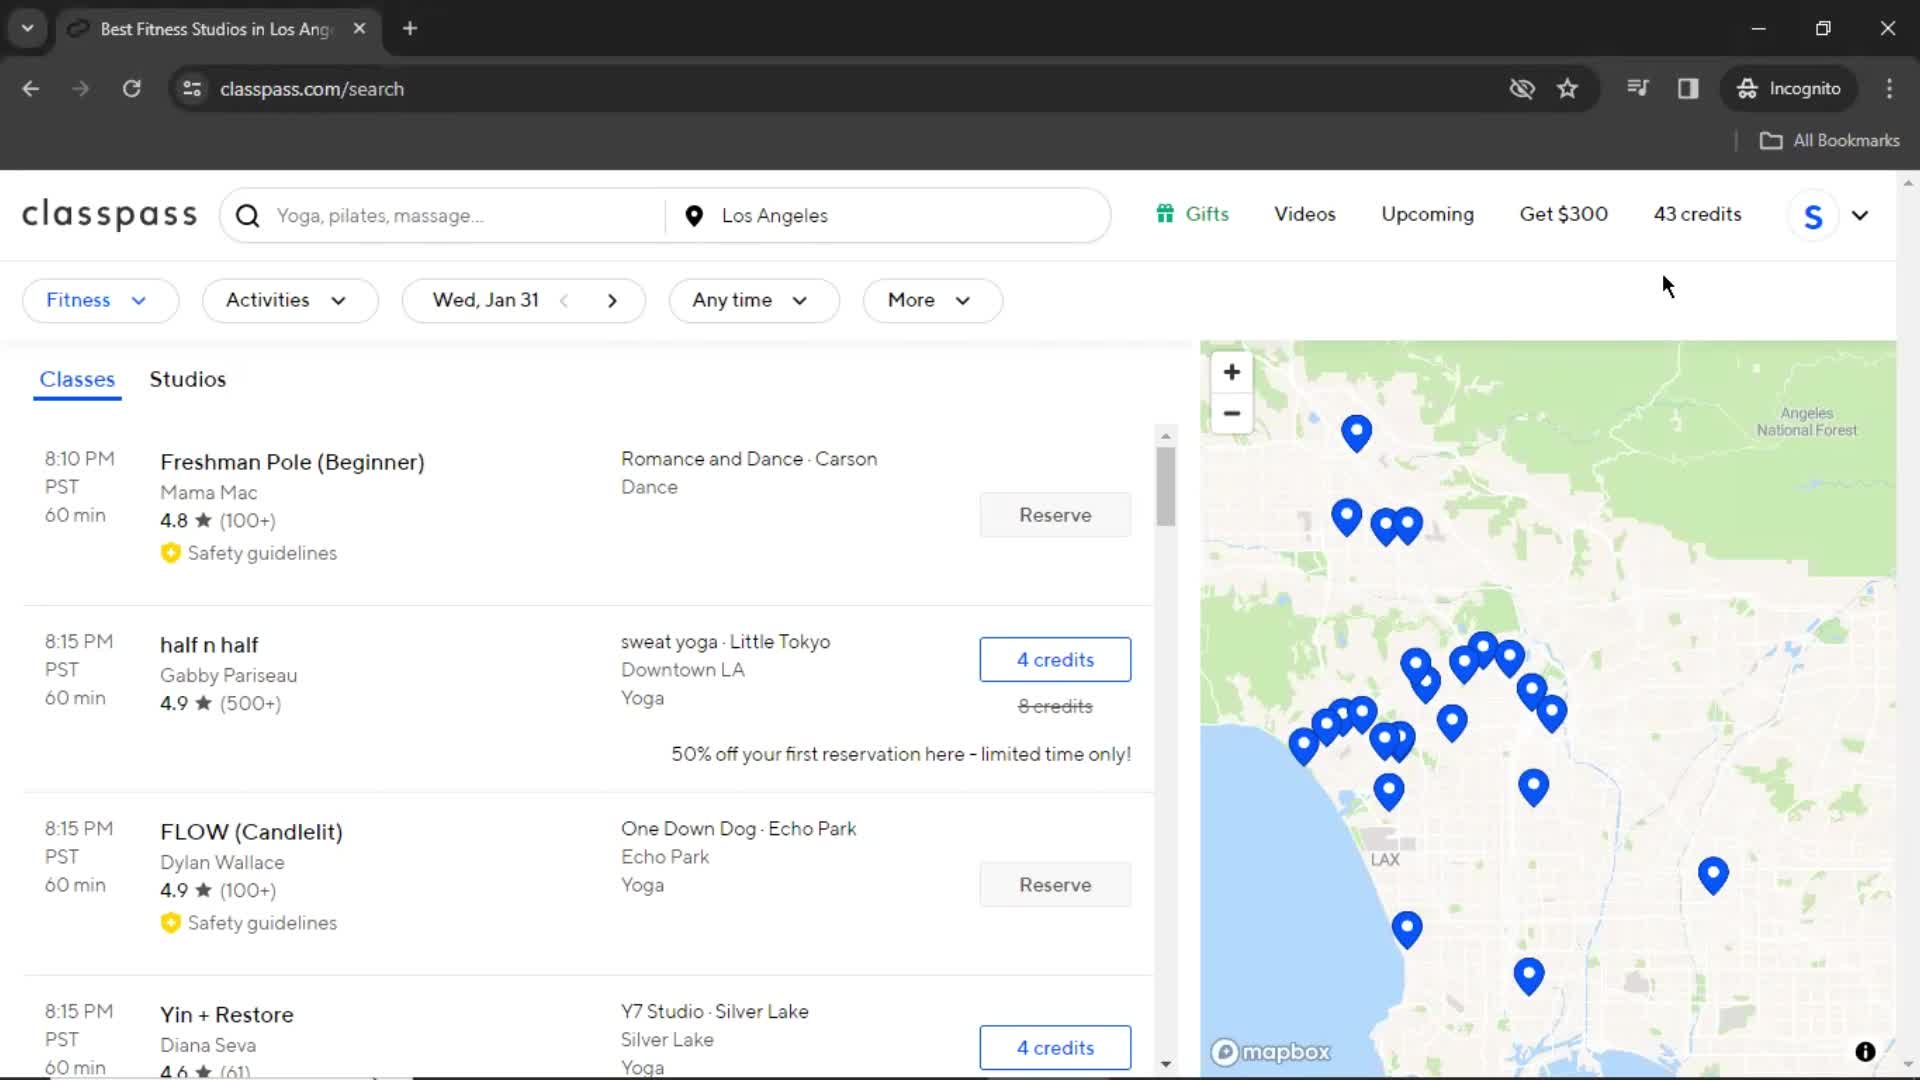Open the tab search dropdown arrow
Viewport: 1920px width, 1080px height.
(28, 29)
